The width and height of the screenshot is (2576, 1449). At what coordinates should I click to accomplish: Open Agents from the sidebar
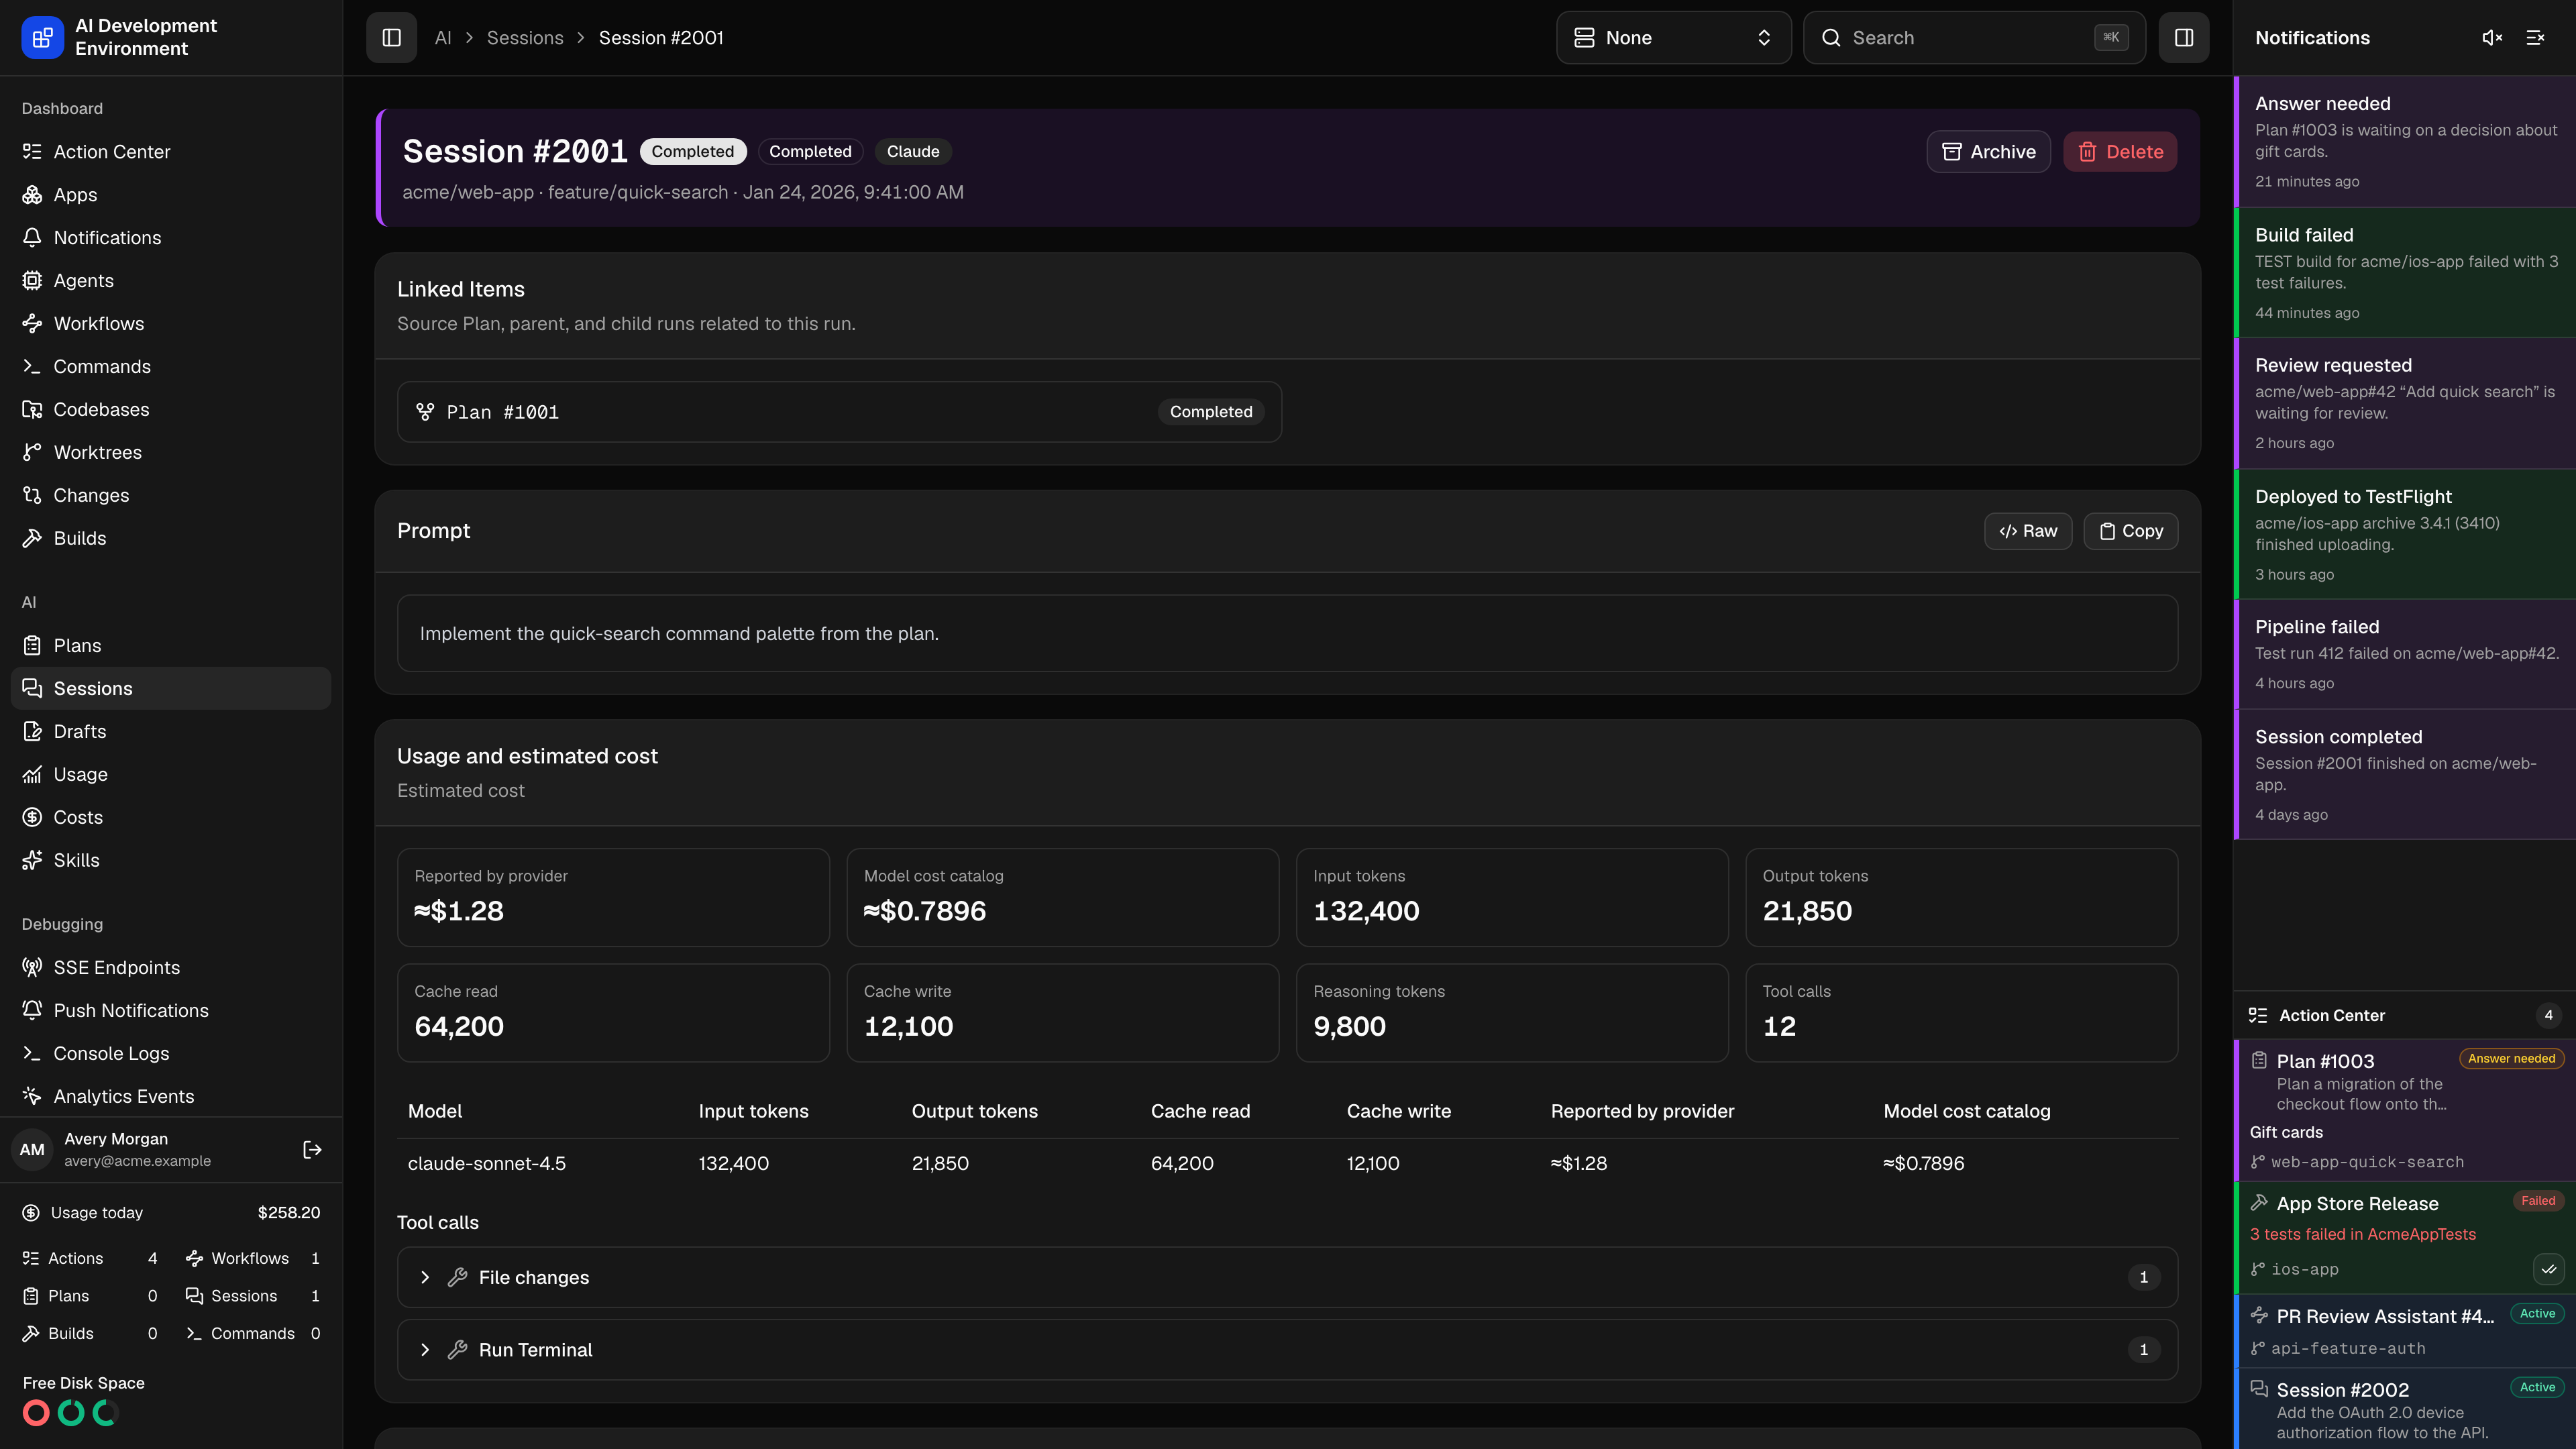tap(171, 281)
